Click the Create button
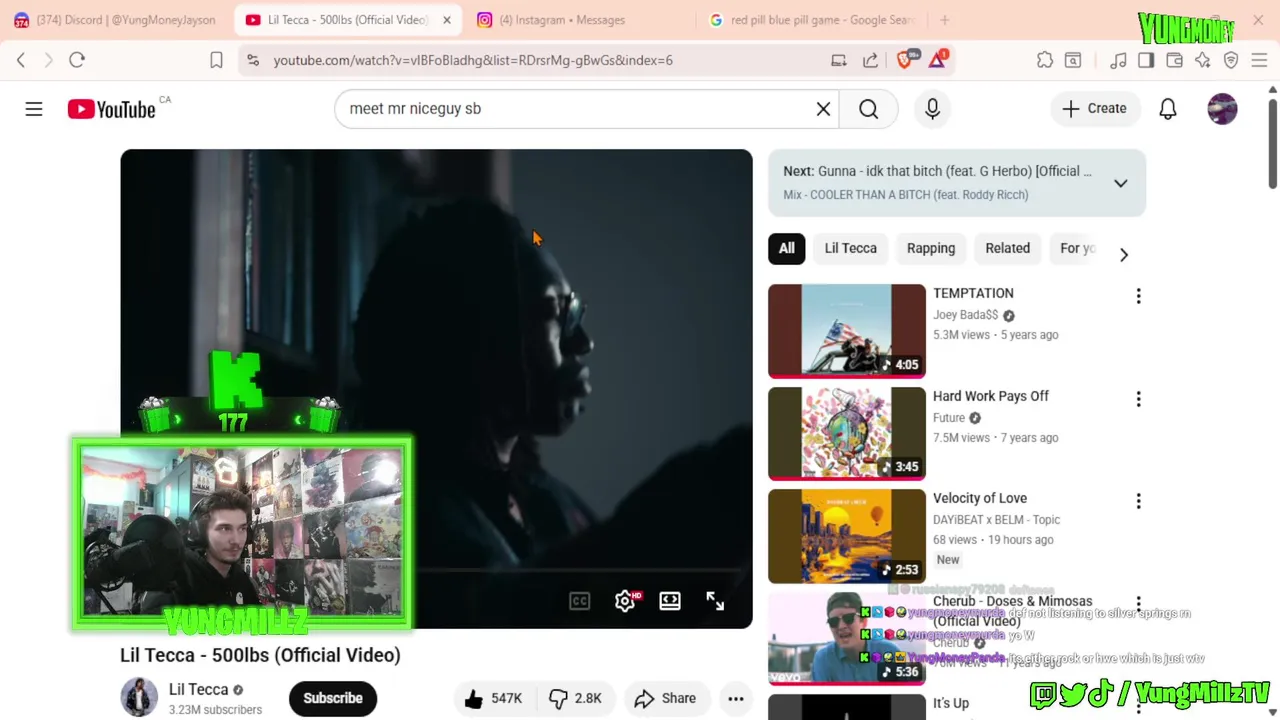Screen dimensions: 1280x720 pos(1094,109)
